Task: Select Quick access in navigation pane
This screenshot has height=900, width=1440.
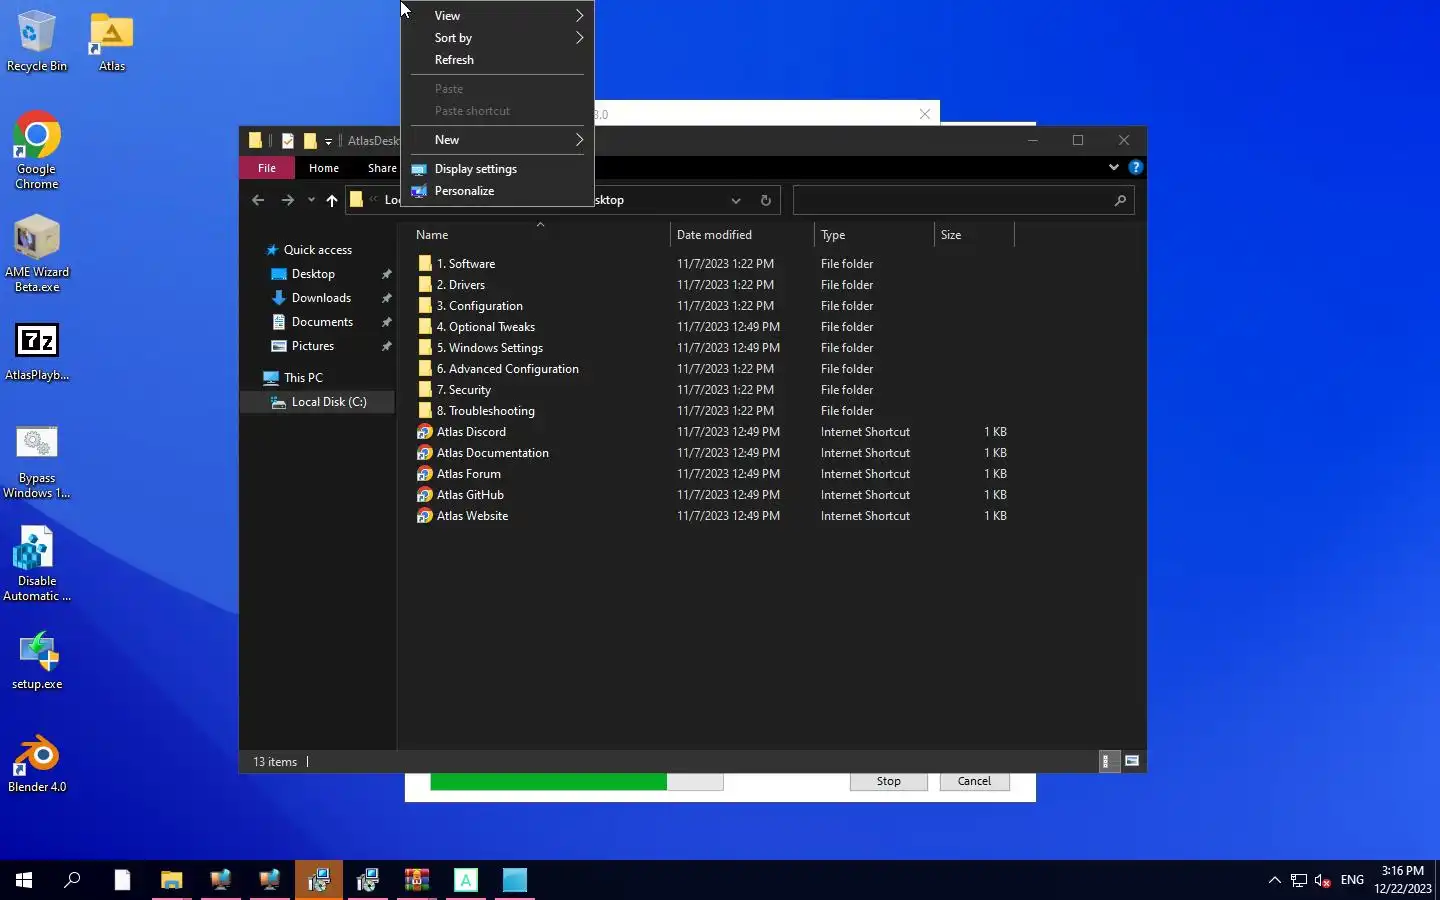Action: point(318,250)
